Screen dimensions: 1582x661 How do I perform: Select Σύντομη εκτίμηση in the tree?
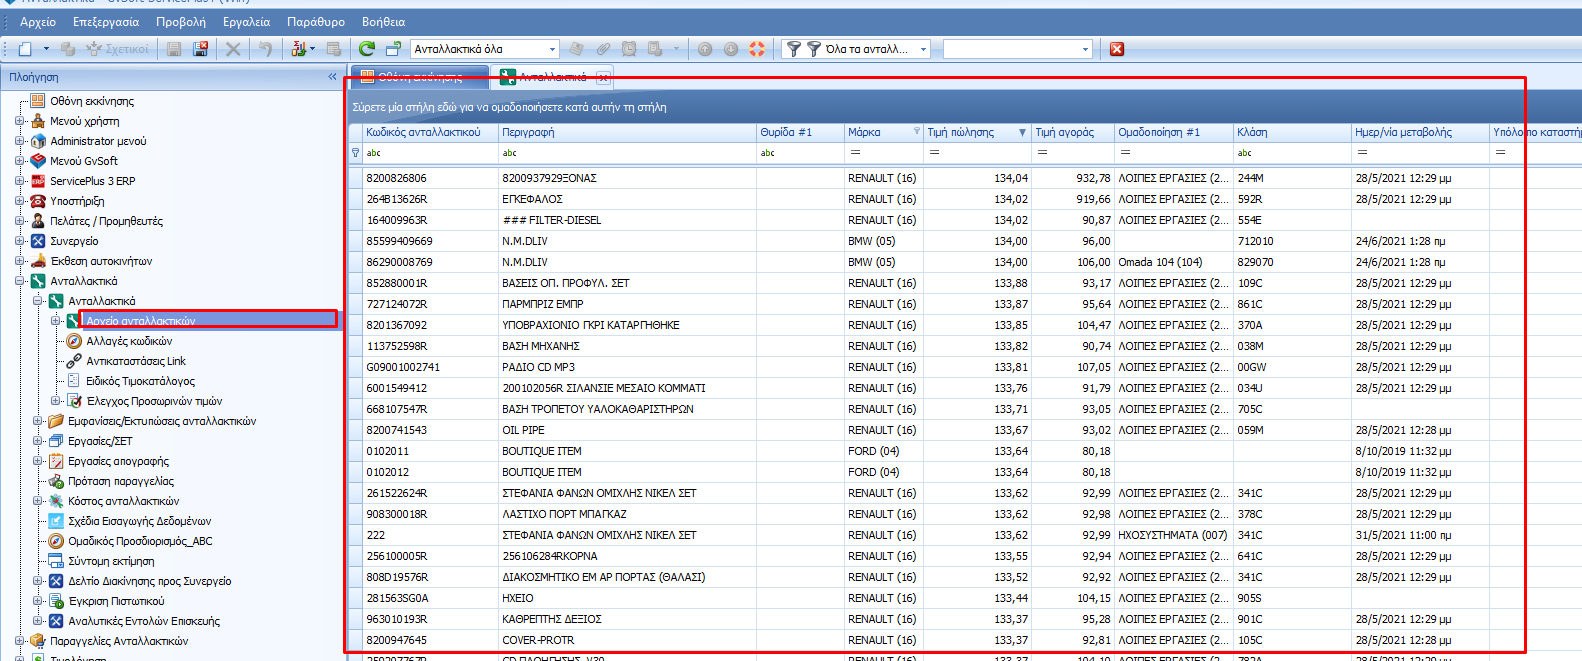pyautogui.click(x=111, y=561)
